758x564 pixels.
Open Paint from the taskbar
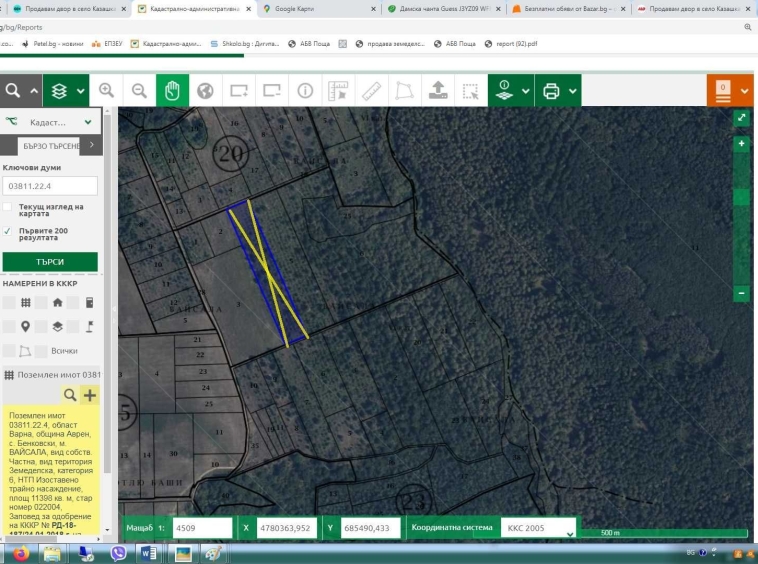click(x=214, y=553)
